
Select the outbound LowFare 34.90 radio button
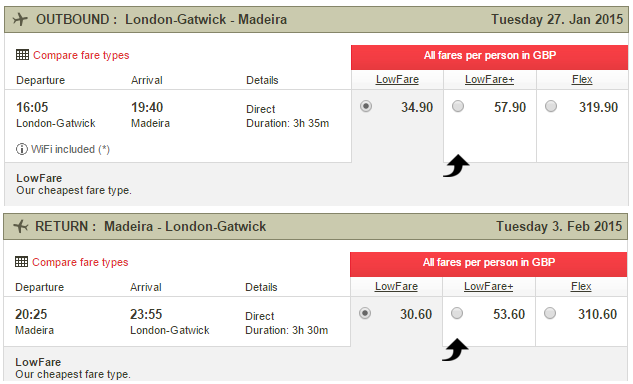pyautogui.click(x=366, y=107)
